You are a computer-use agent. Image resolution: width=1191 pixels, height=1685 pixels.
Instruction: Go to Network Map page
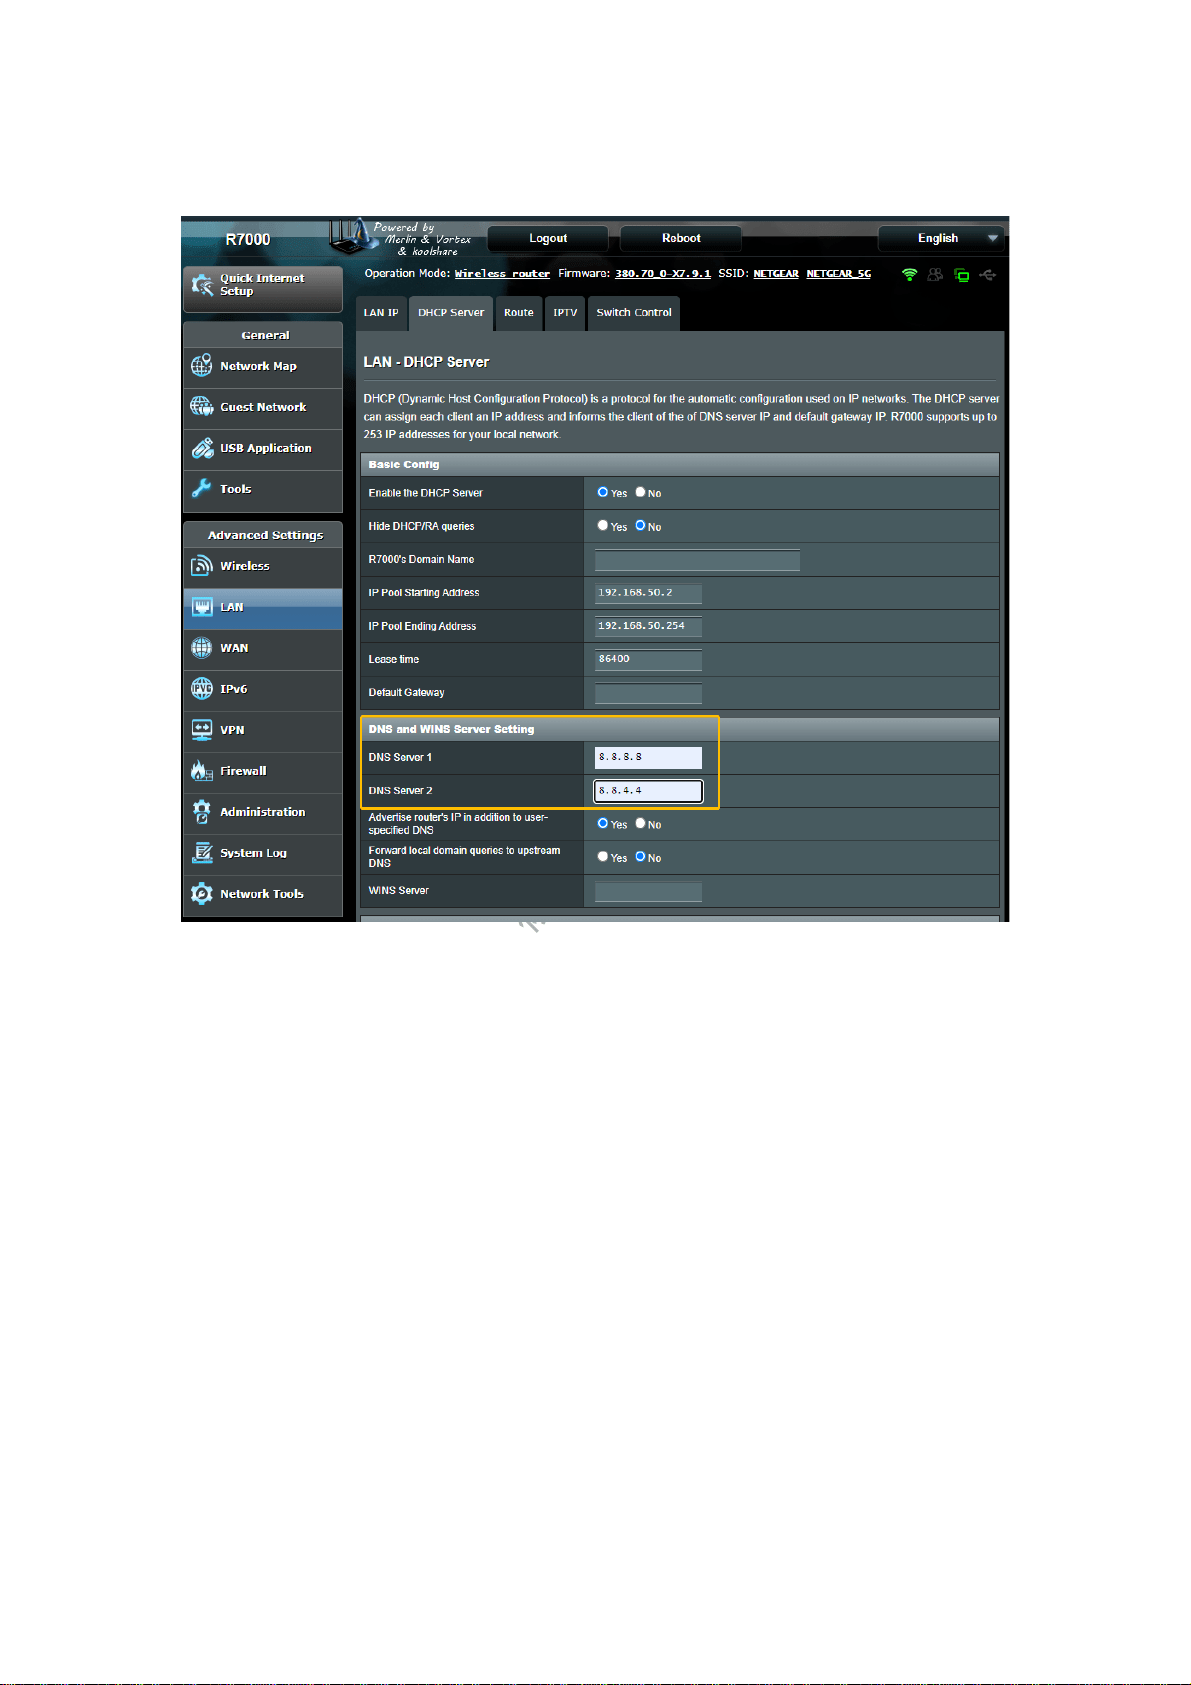(262, 366)
